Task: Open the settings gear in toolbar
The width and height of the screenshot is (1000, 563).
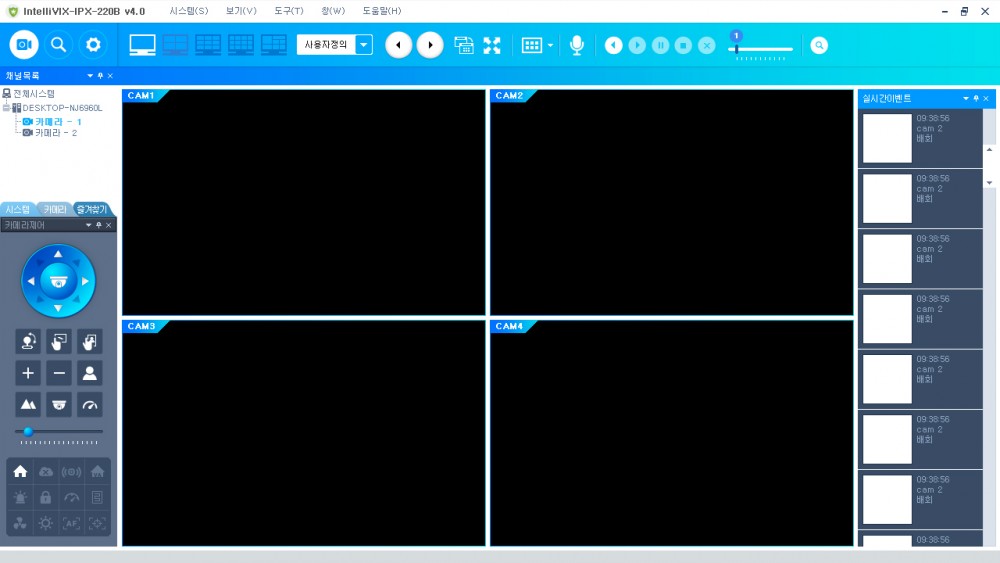Action: pyautogui.click(x=93, y=45)
